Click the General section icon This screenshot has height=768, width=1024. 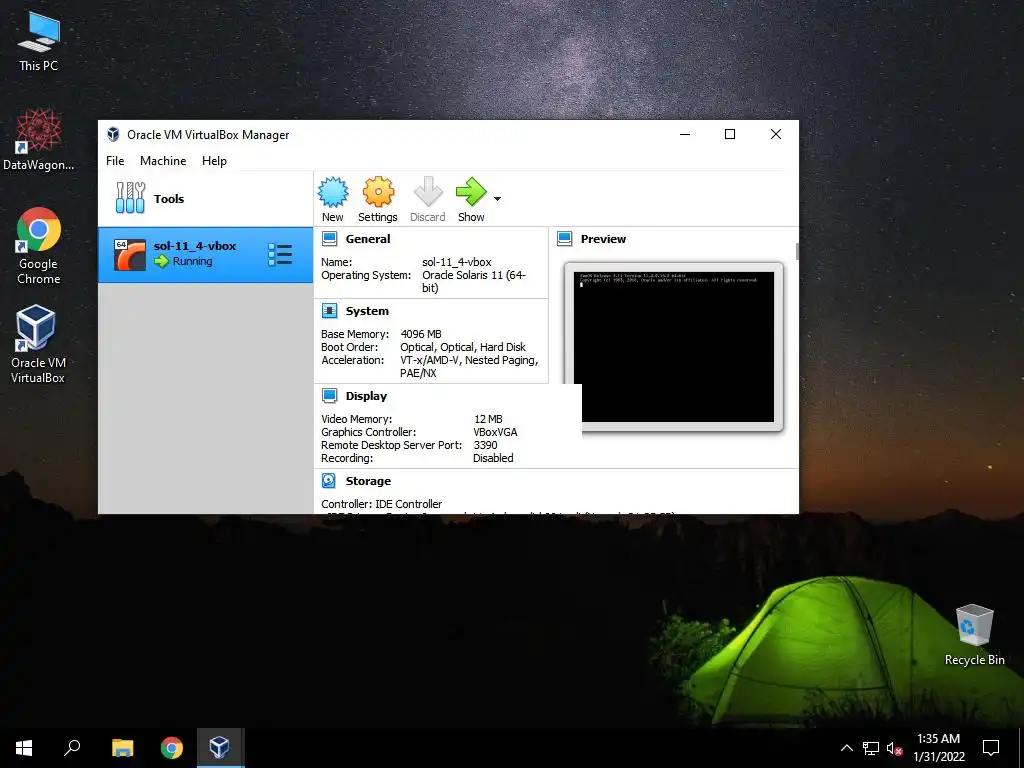(330, 239)
